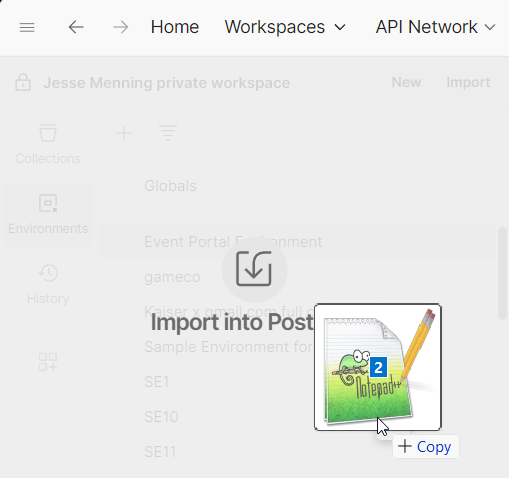Click the import drop zone icon
509x478 pixels.
click(x=254, y=269)
